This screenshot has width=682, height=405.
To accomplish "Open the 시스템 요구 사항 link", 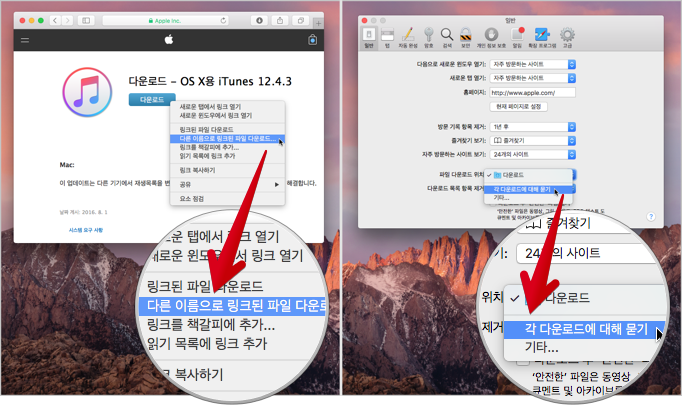I will [x=86, y=230].
